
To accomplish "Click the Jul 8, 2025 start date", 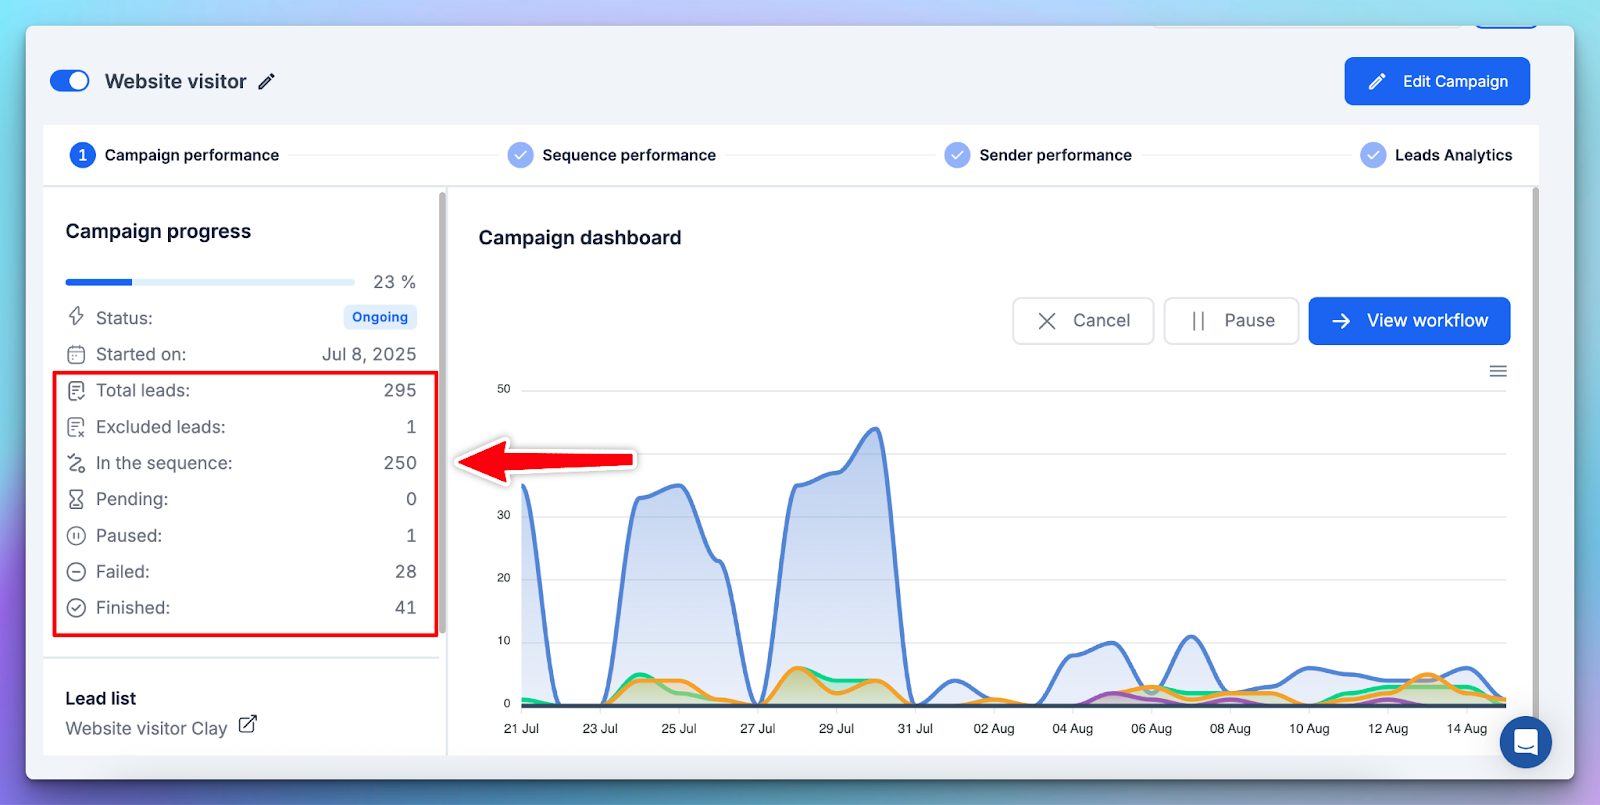I will pyautogui.click(x=369, y=354).
